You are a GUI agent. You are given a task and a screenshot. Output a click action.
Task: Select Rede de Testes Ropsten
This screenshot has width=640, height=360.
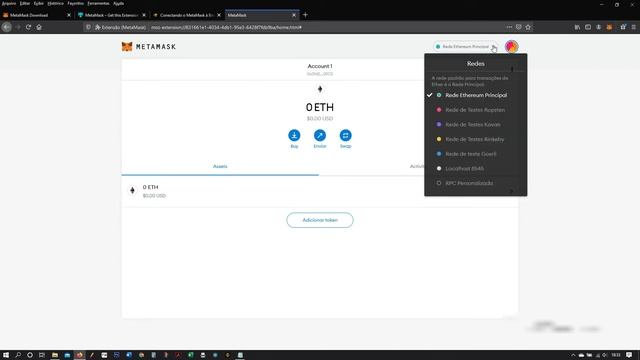coord(476,110)
